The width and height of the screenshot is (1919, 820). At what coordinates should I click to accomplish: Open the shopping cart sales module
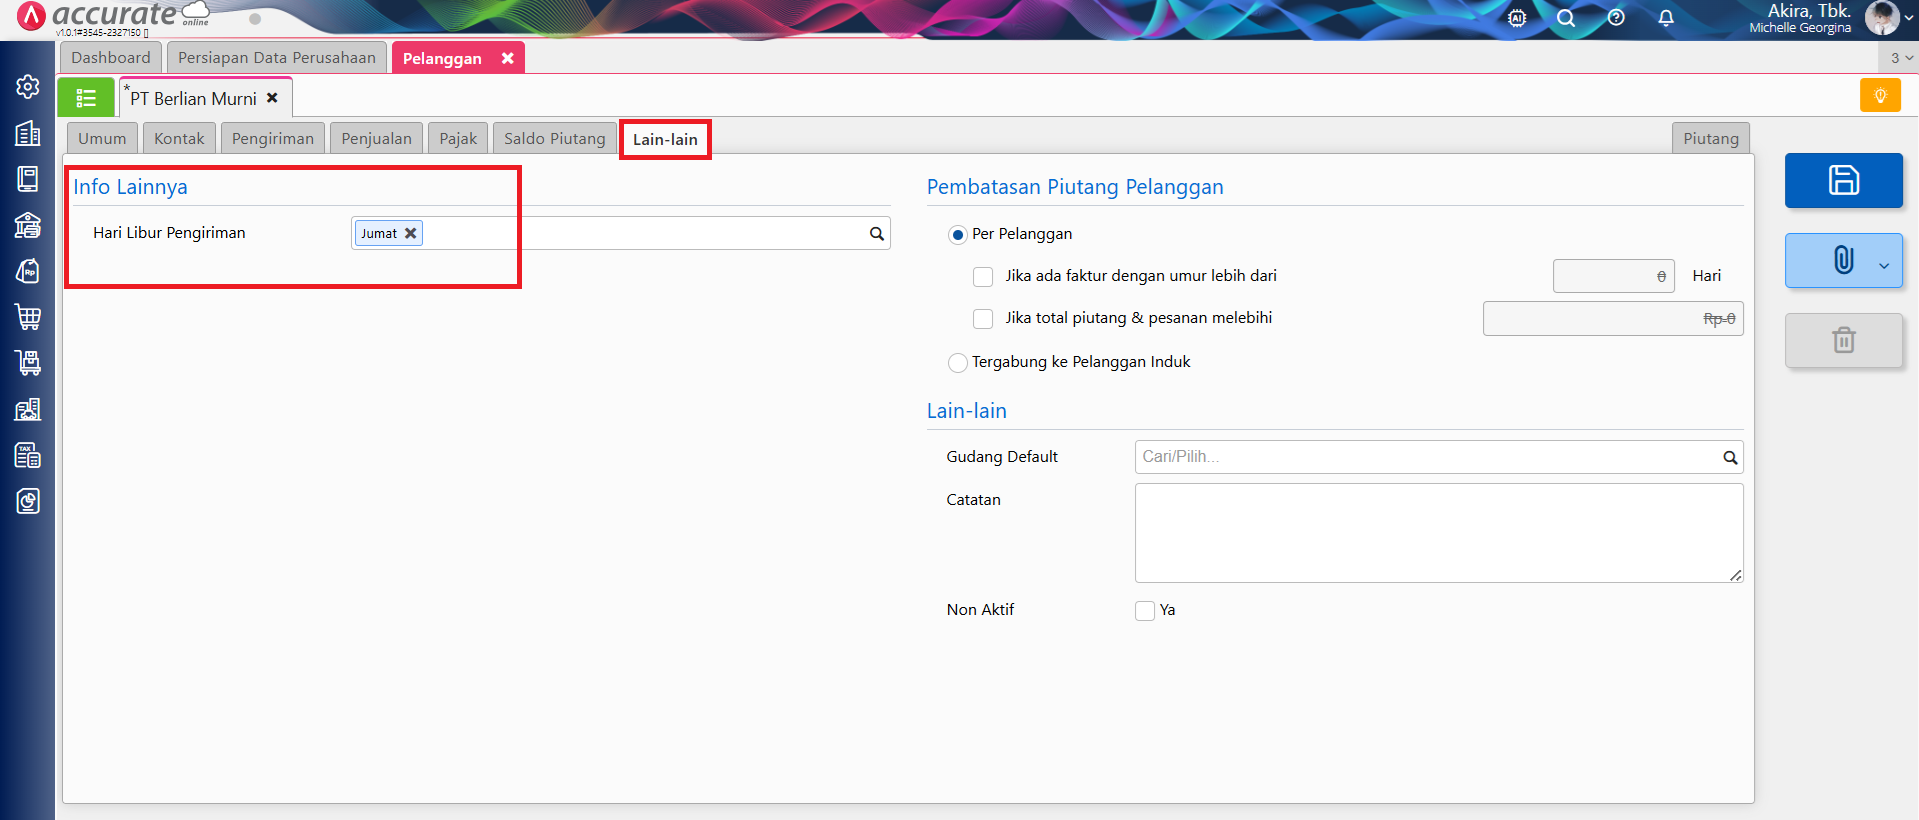tap(28, 317)
